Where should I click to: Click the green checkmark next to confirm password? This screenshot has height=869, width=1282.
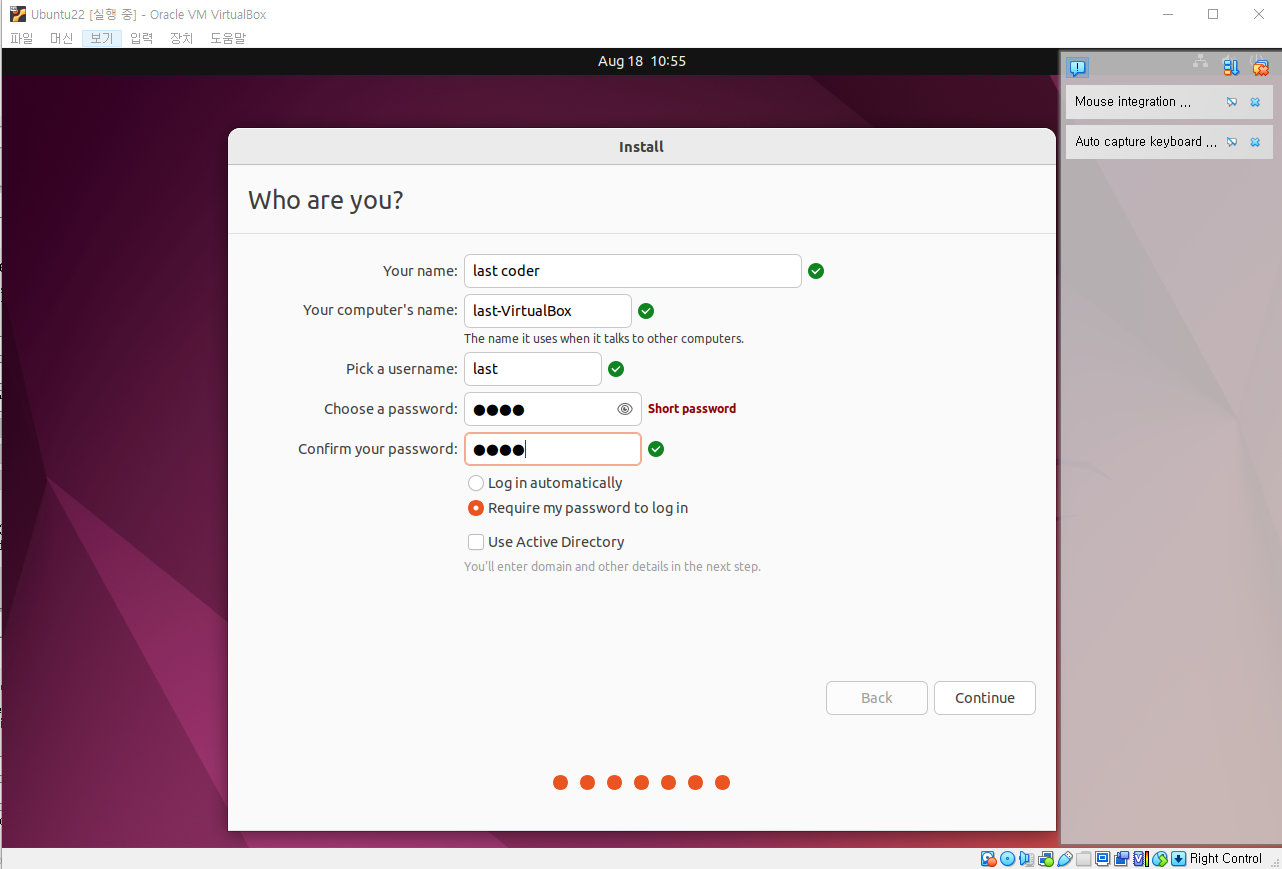coord(656,449)
